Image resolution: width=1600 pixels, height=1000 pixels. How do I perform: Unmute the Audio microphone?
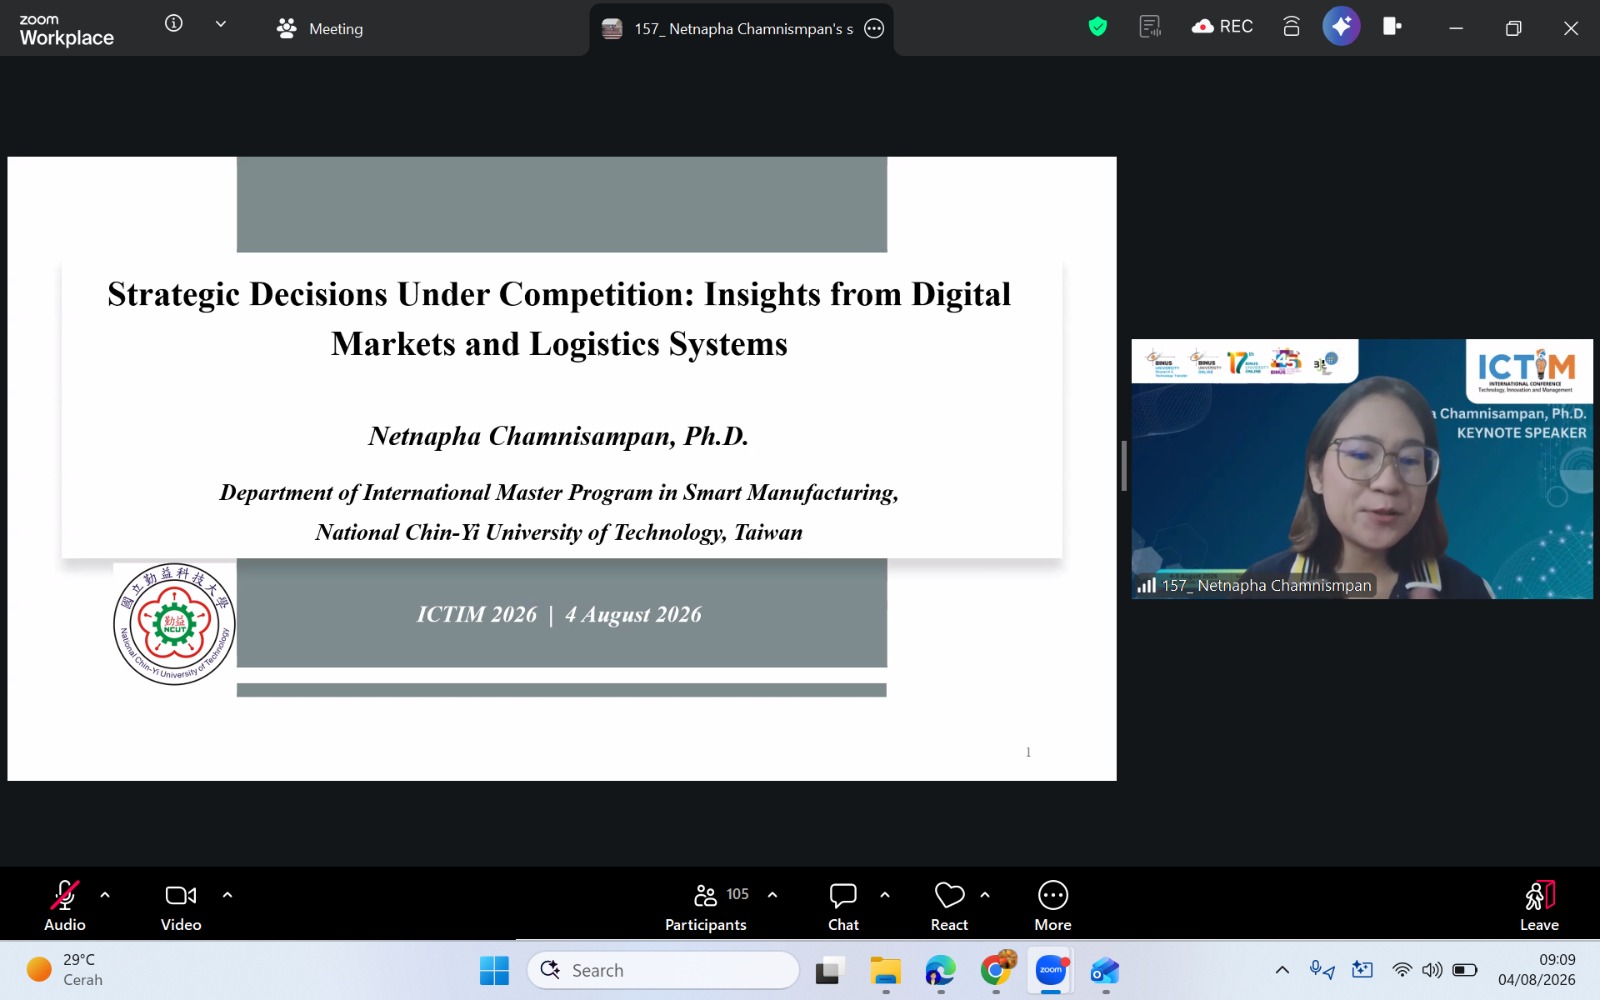click(x=65, y=907)
